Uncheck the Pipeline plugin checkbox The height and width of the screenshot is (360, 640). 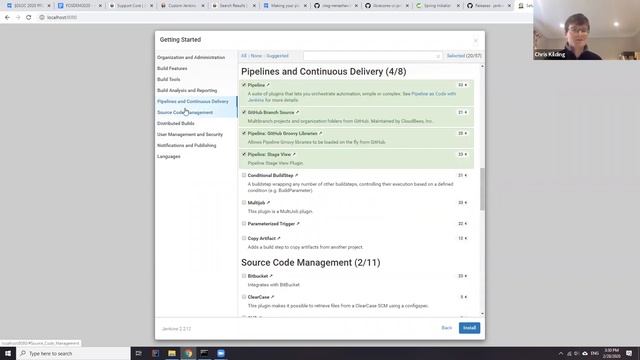244,85
